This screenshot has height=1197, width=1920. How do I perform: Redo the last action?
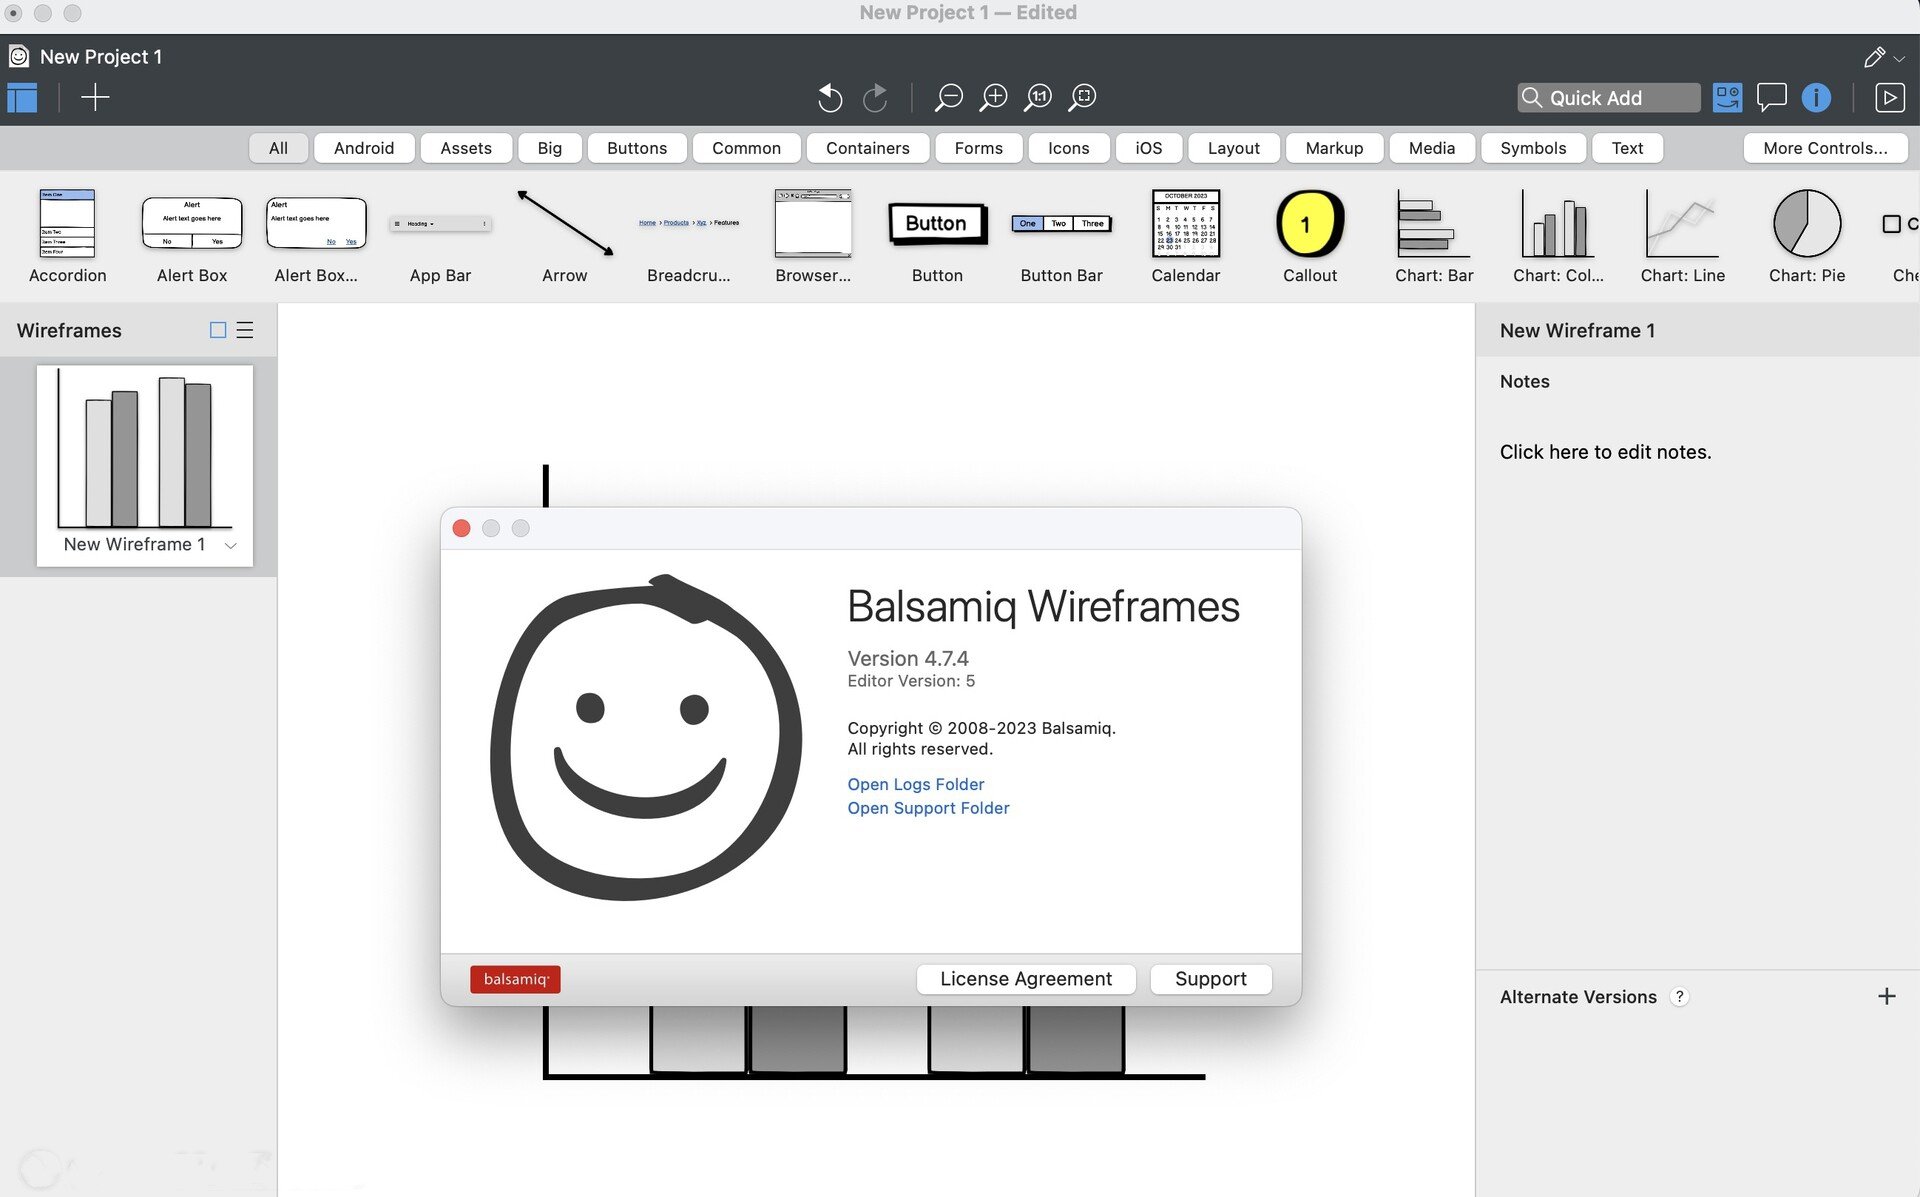(875, 97)
